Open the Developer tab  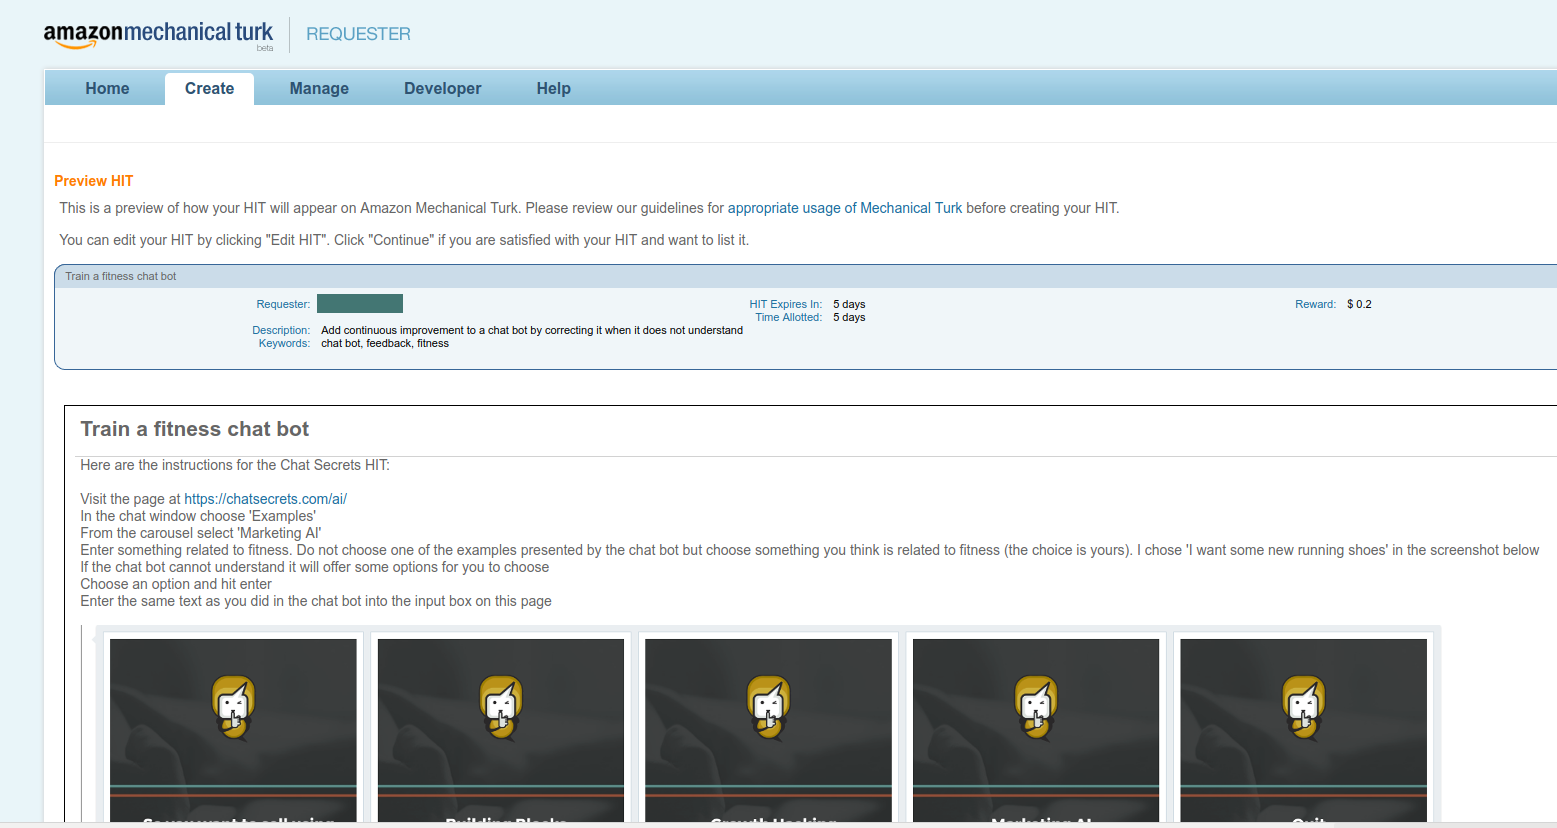coord(443,88)
